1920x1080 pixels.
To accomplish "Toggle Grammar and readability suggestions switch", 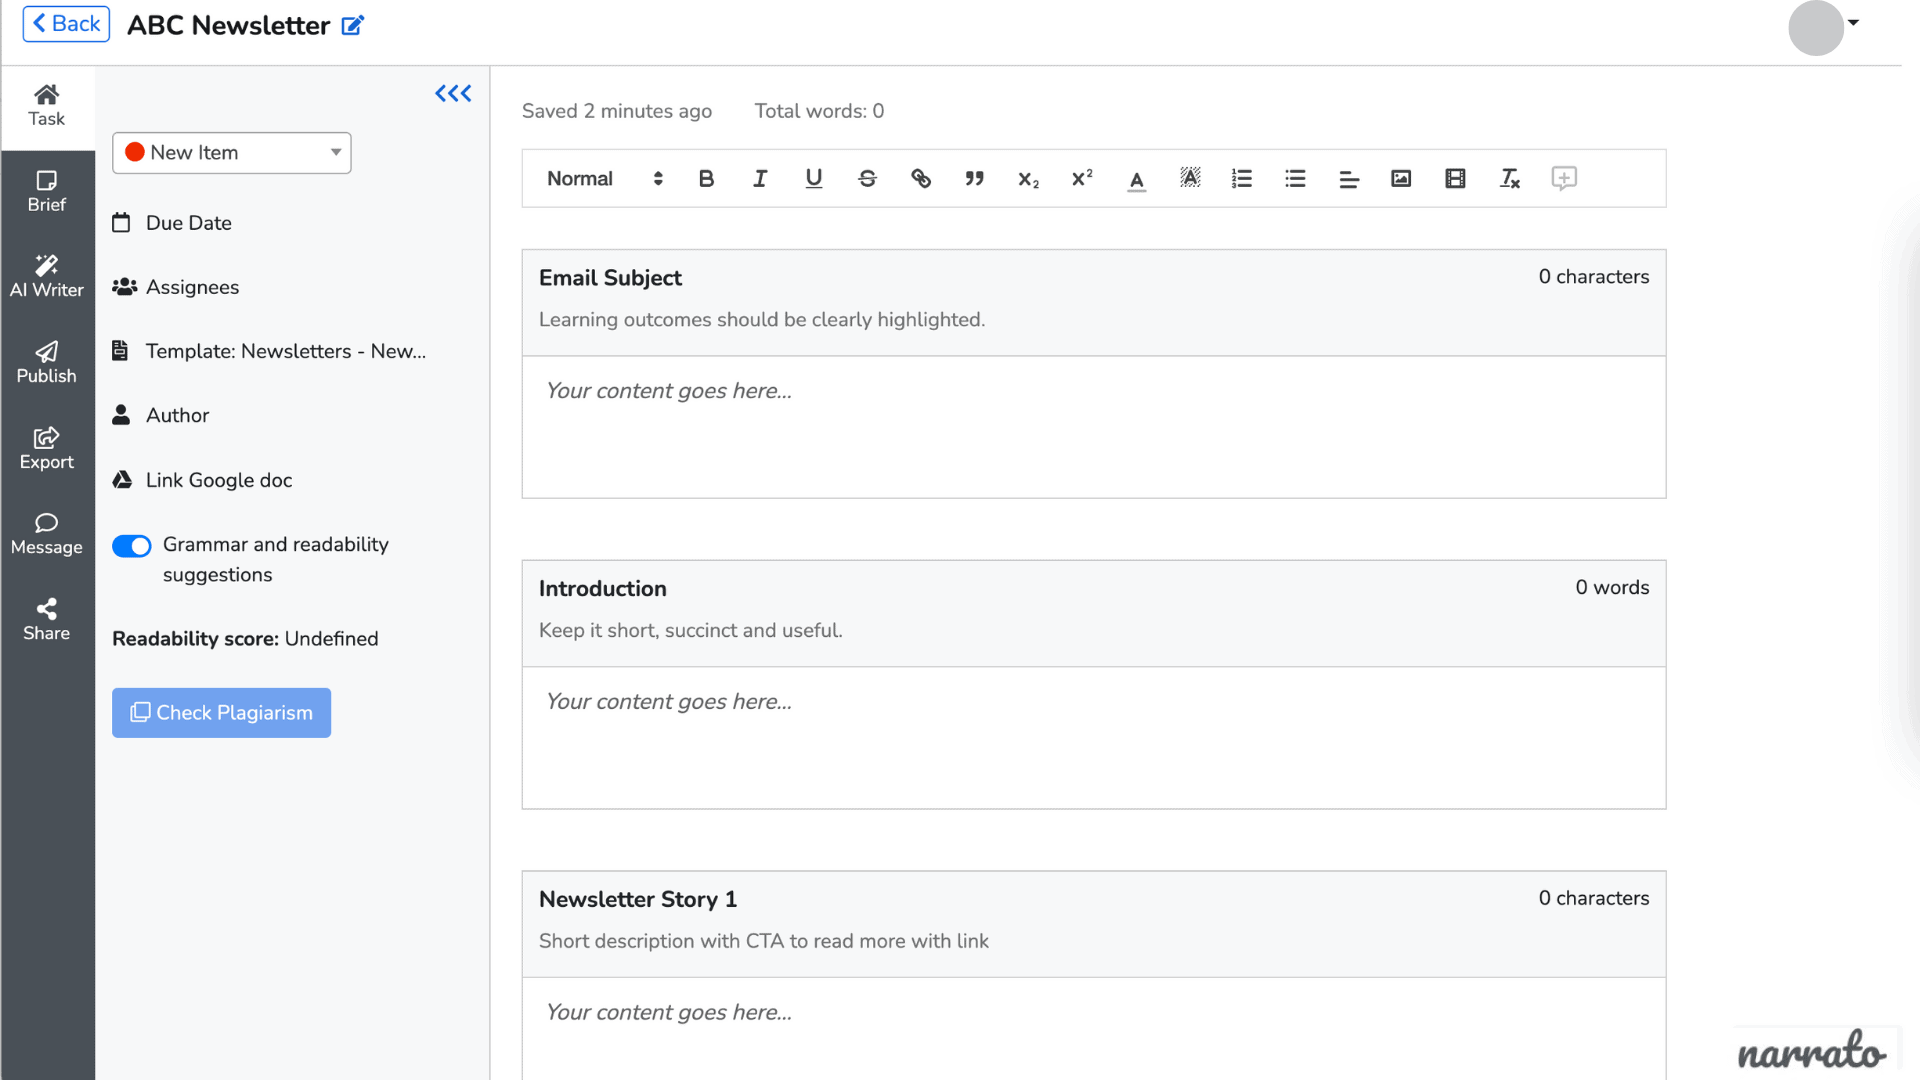I will click(132, 545).
